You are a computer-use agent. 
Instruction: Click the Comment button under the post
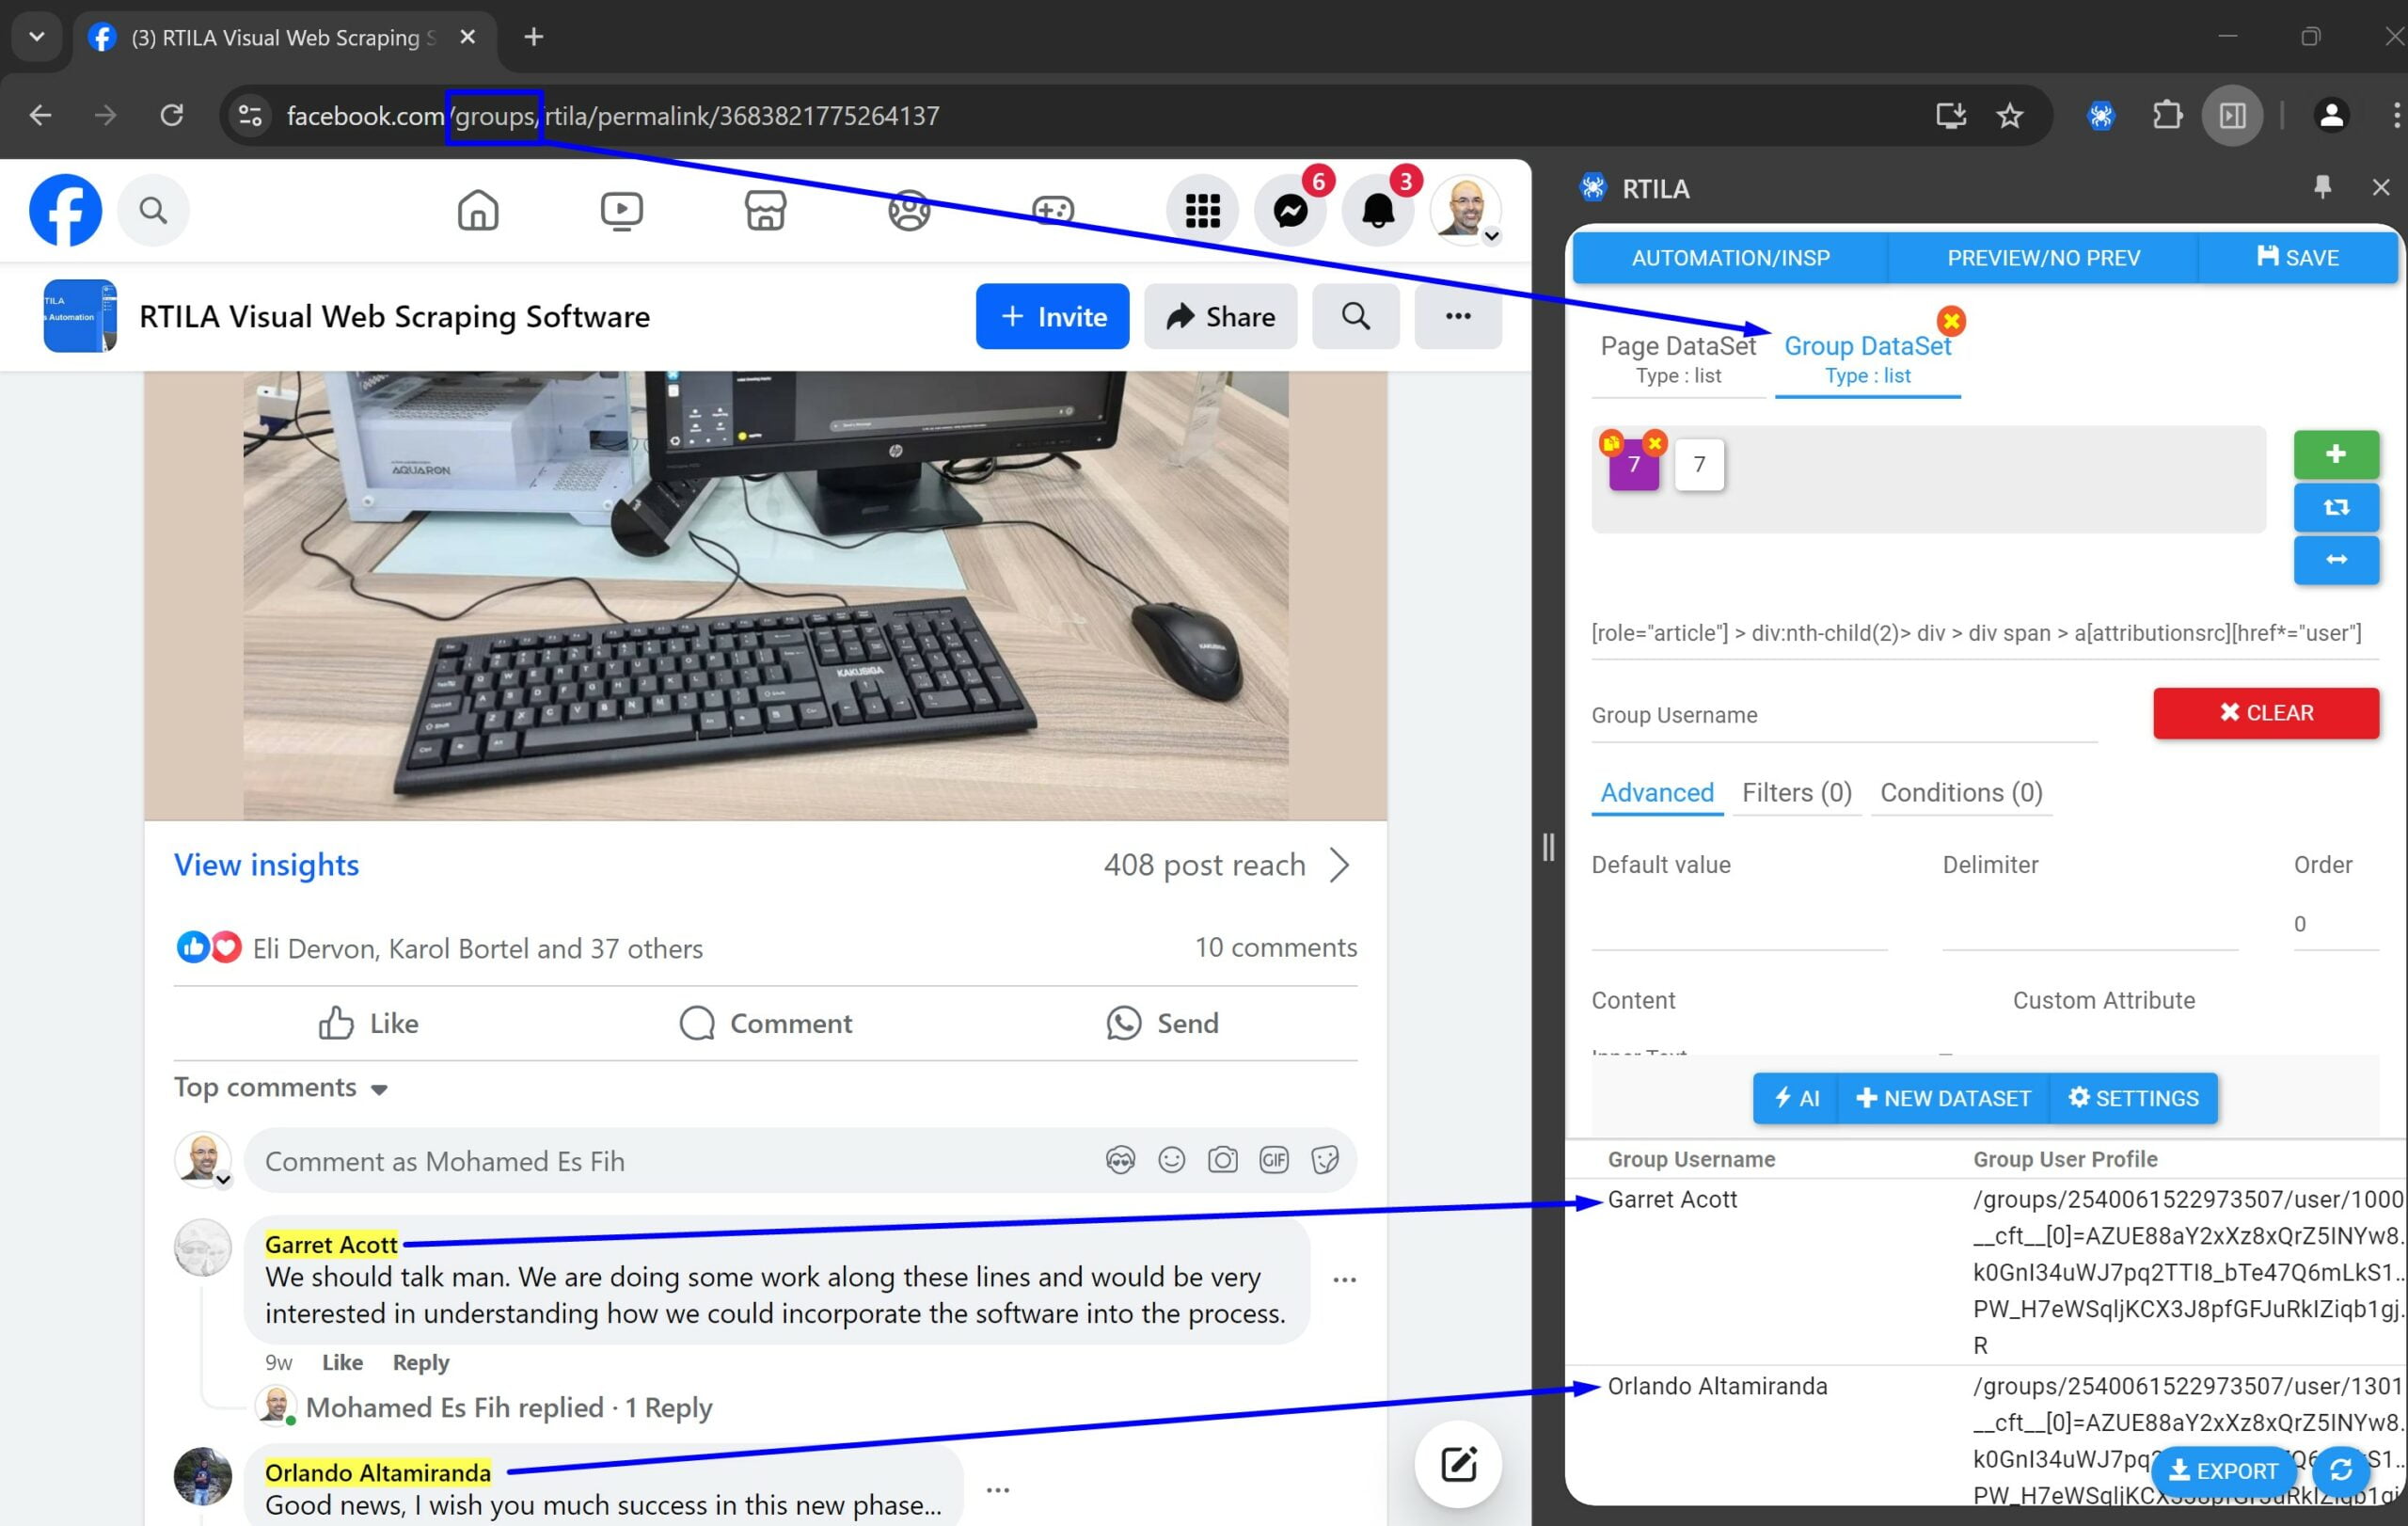(x=765, y=1023)
